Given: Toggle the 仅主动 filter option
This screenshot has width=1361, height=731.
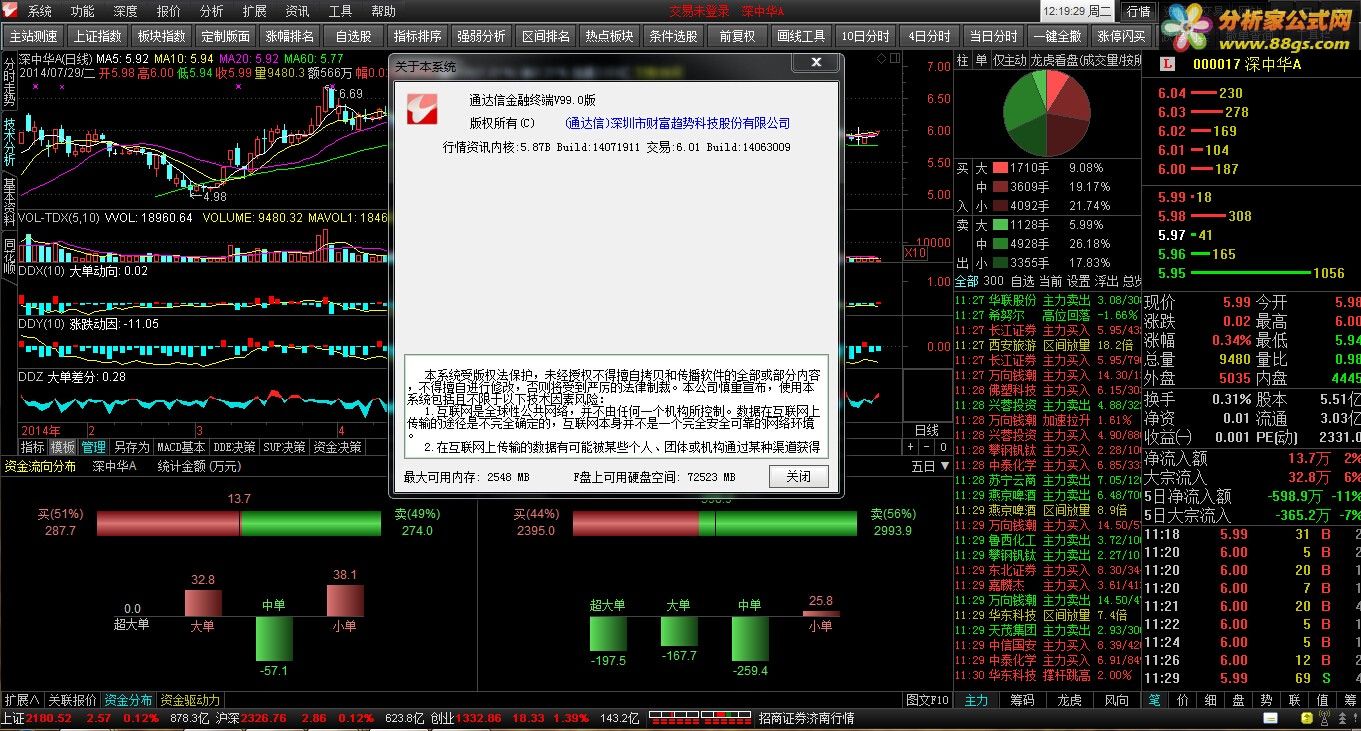Looking at the screenshot, I should coord(1009,60).
